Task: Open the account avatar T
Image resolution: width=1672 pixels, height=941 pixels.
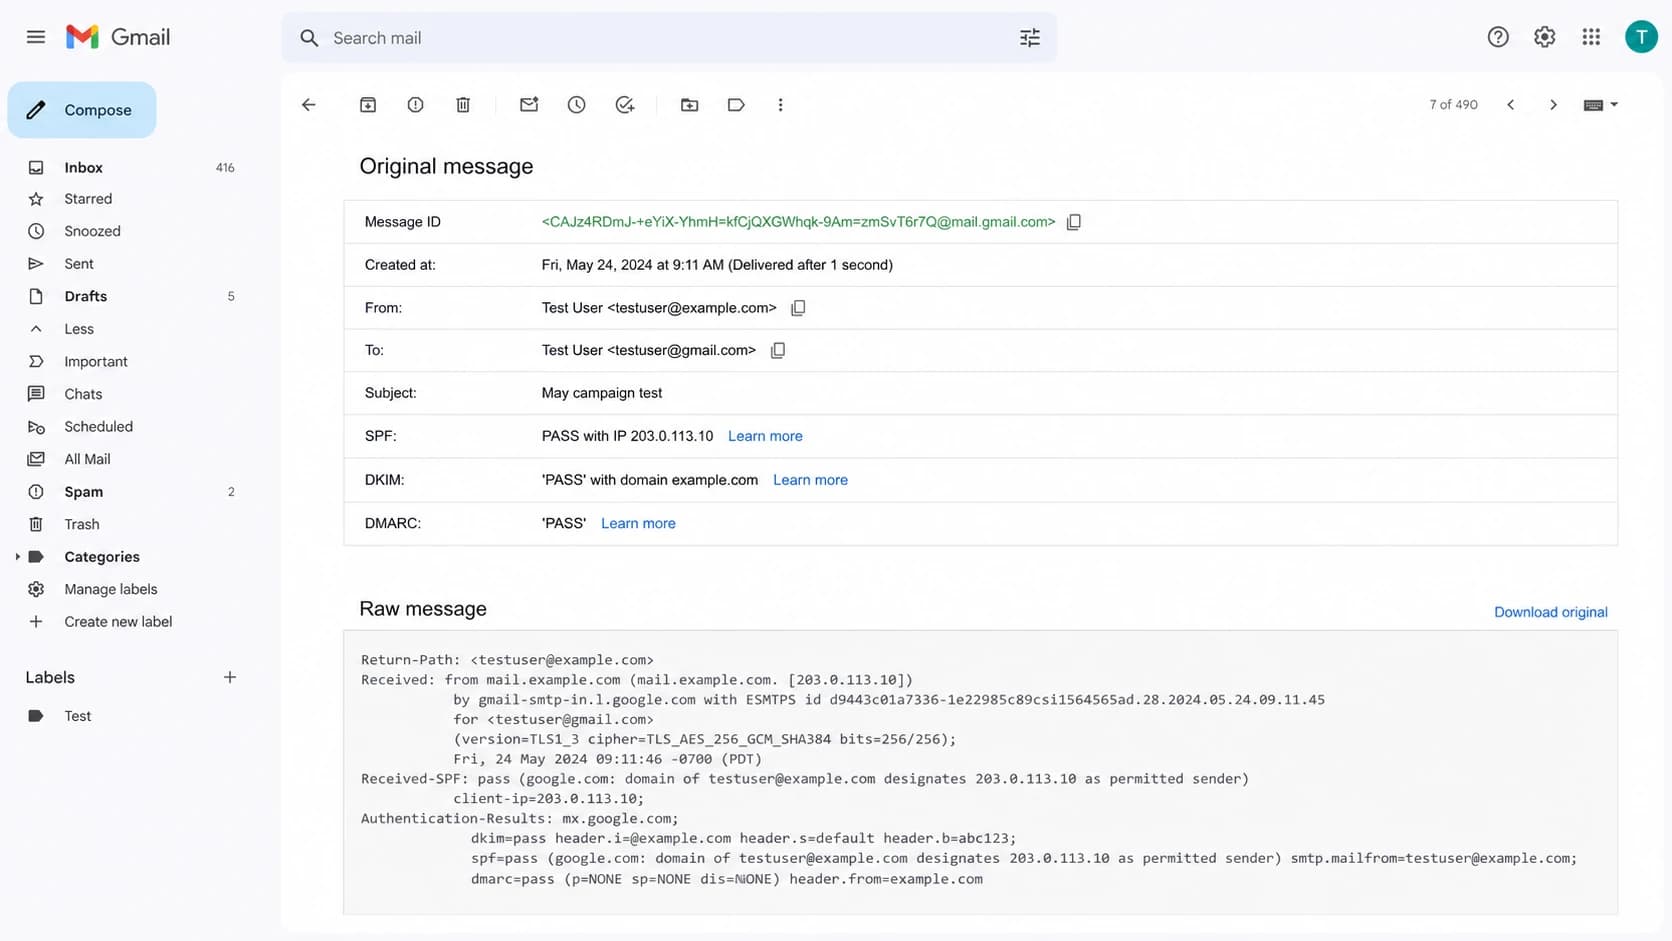Action: point(1641,37)
